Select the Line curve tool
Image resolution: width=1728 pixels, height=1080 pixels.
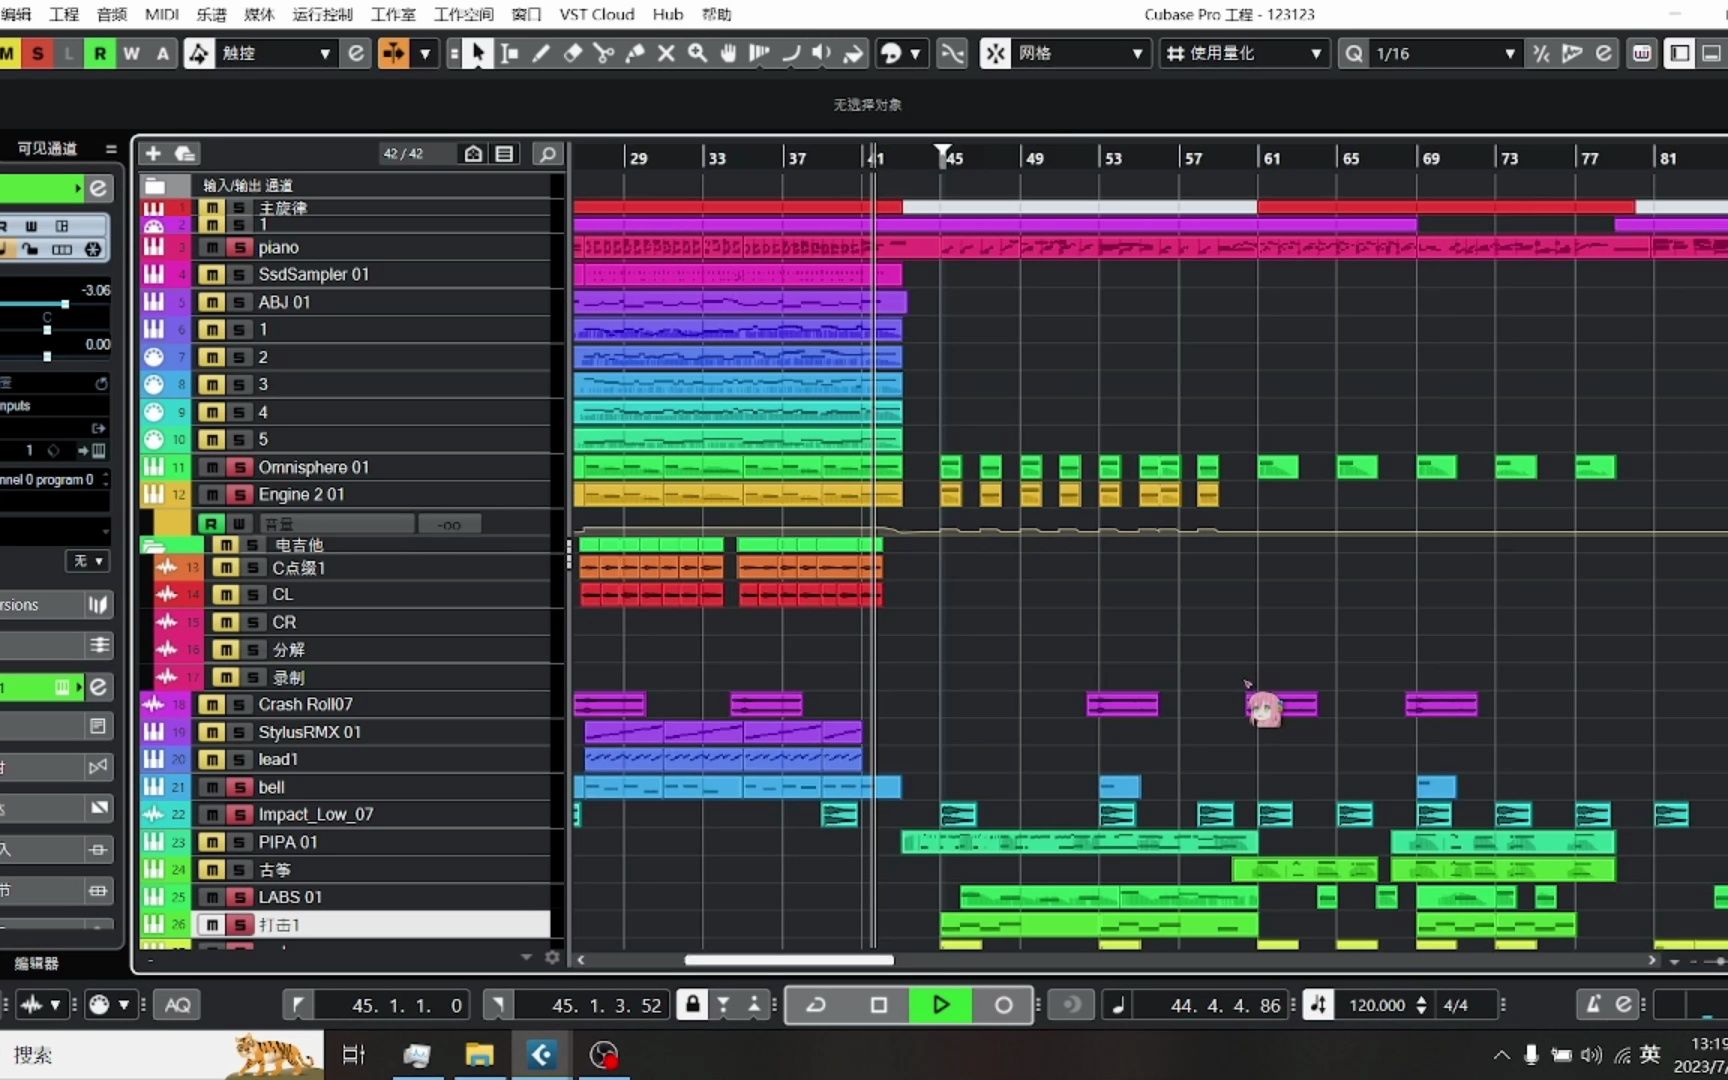(790, 53)
